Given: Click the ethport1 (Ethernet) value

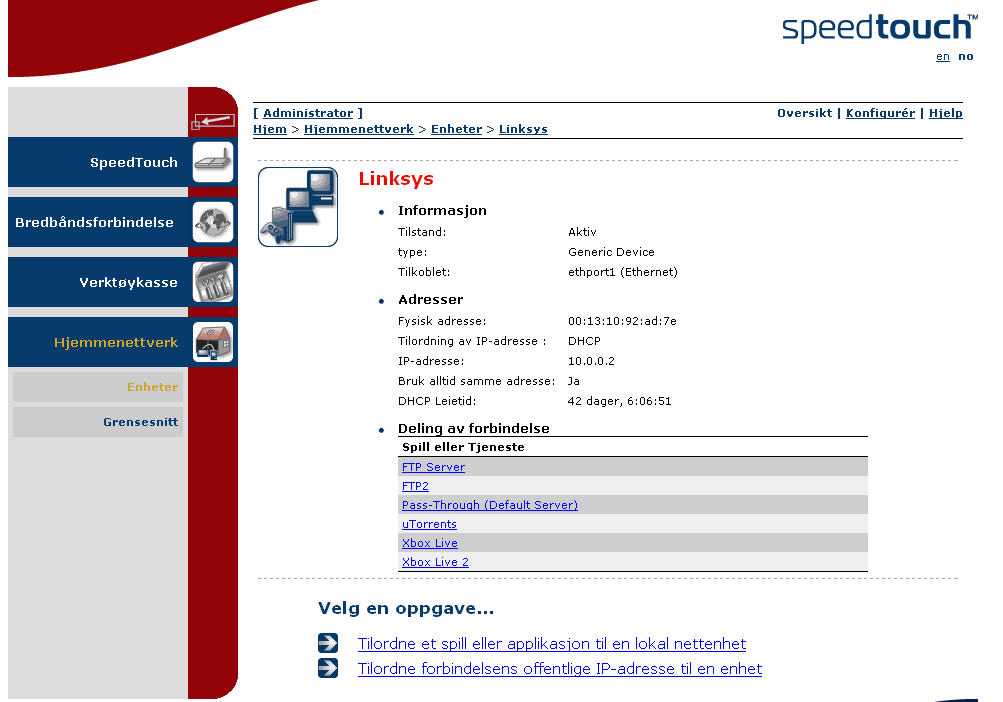Looking at the screenshot, I should (x=622, y=272).
